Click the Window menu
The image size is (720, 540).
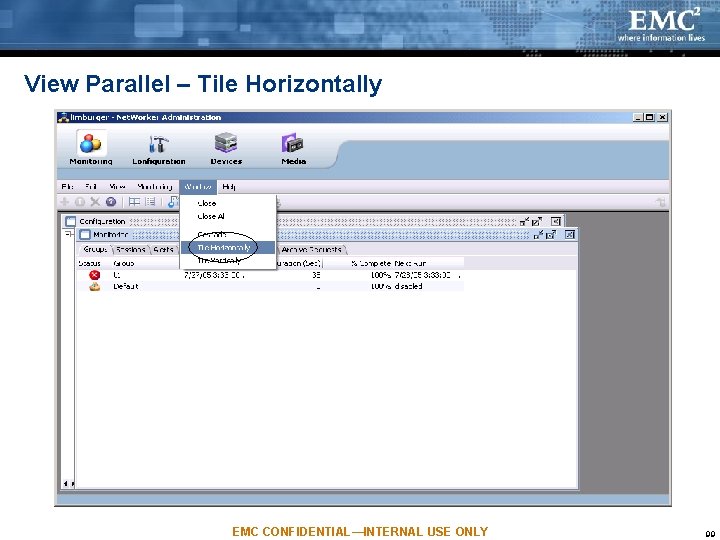(198, 186)
